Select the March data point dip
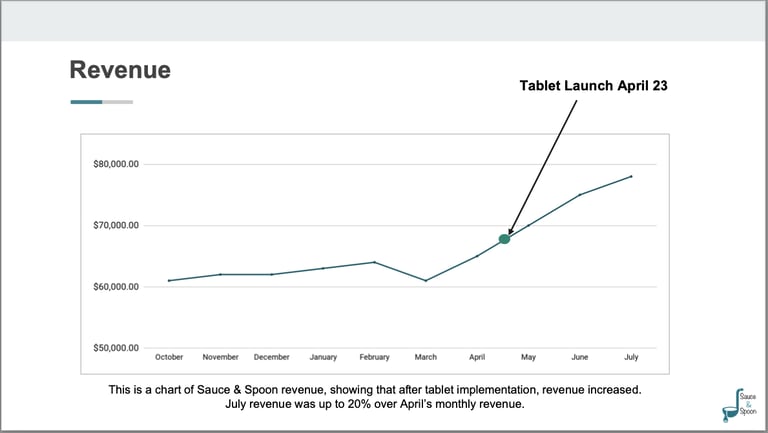 coord(426,281)
